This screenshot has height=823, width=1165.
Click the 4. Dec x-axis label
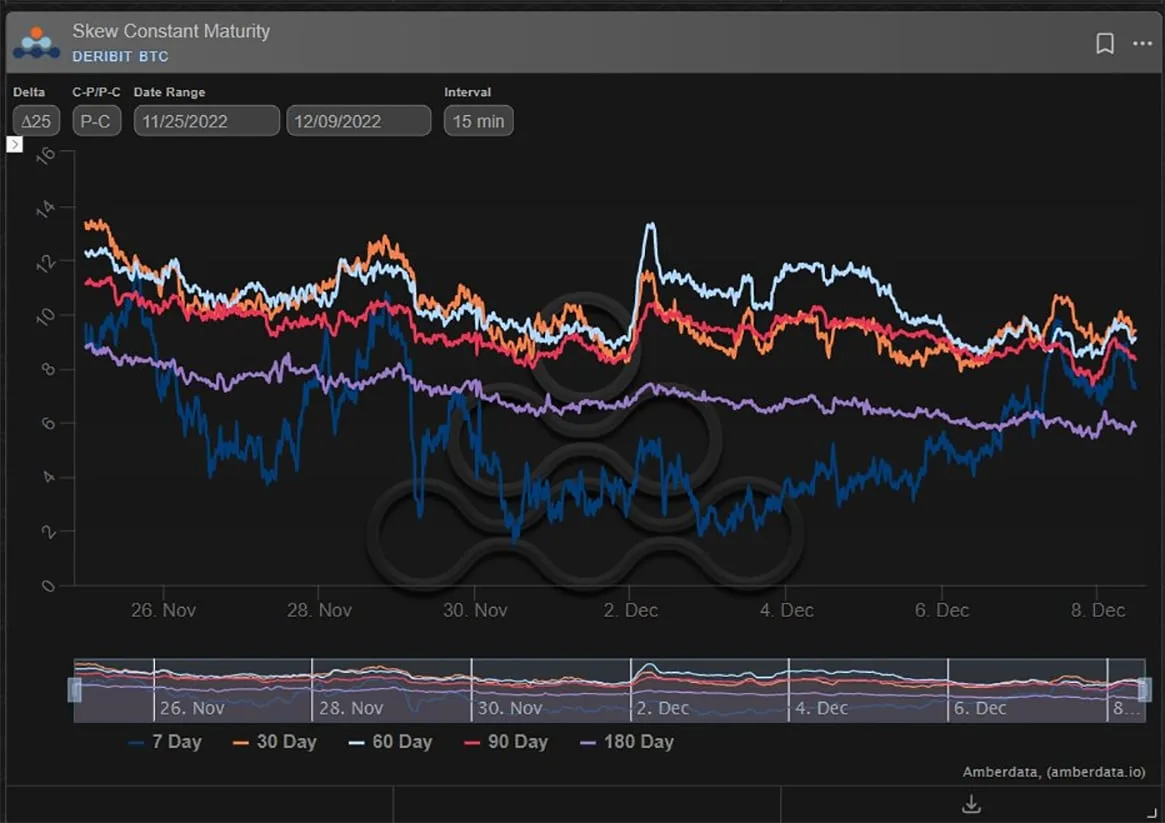click(x=787, y=611)
